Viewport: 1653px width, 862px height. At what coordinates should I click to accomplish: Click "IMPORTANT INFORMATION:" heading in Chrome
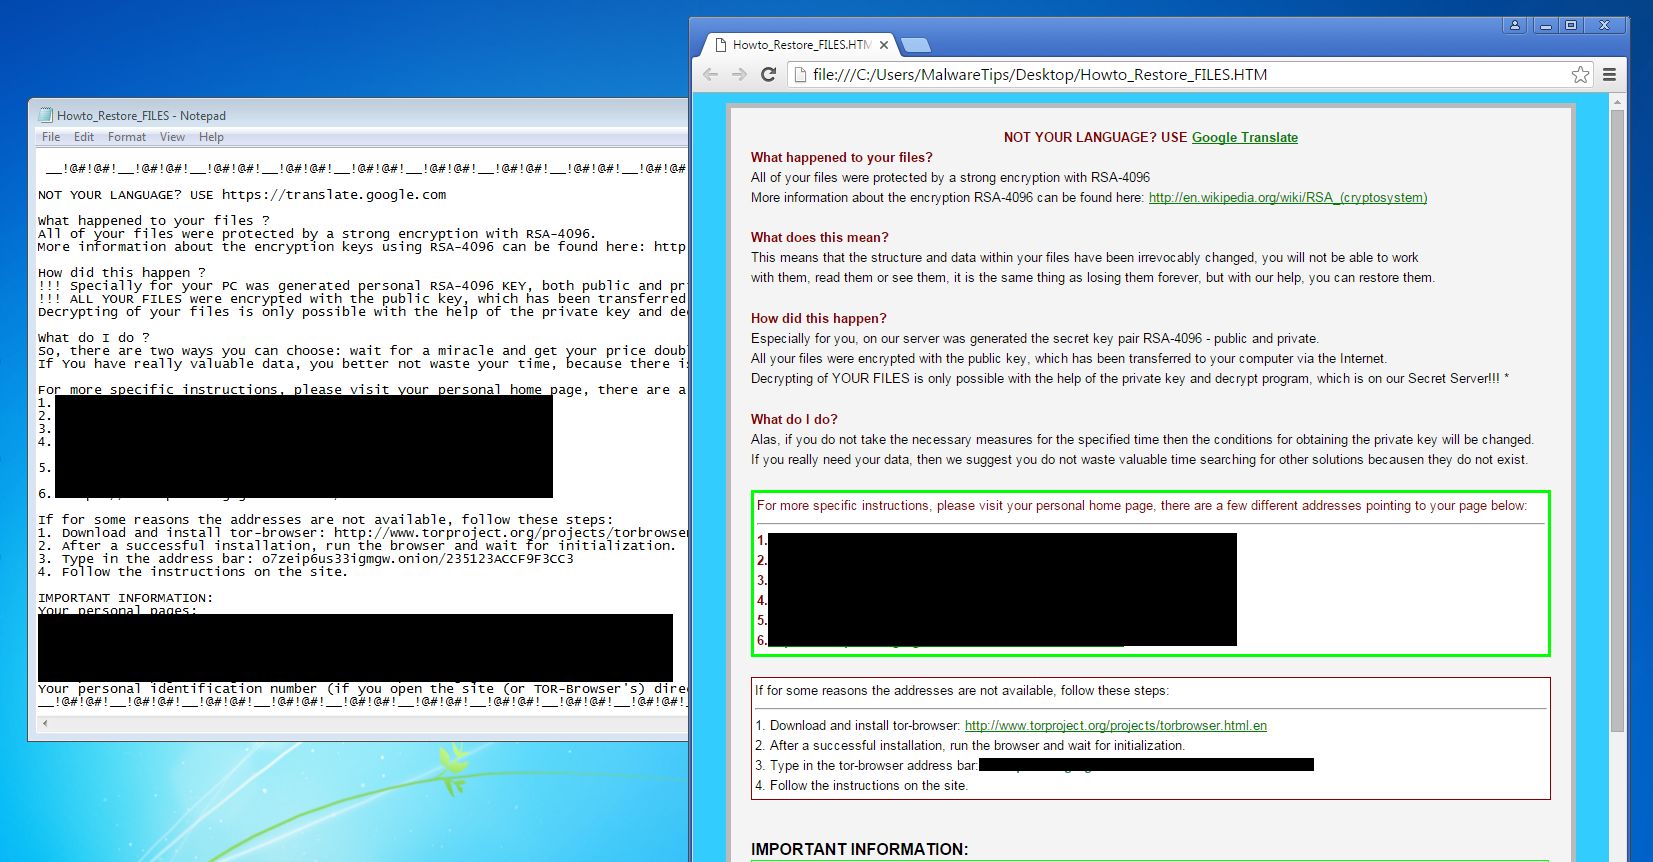(860, 850)
